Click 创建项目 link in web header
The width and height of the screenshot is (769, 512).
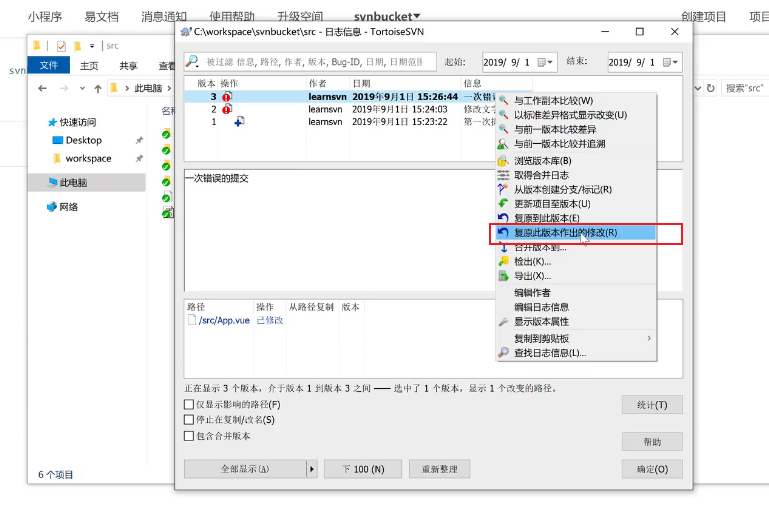(703, 17)
